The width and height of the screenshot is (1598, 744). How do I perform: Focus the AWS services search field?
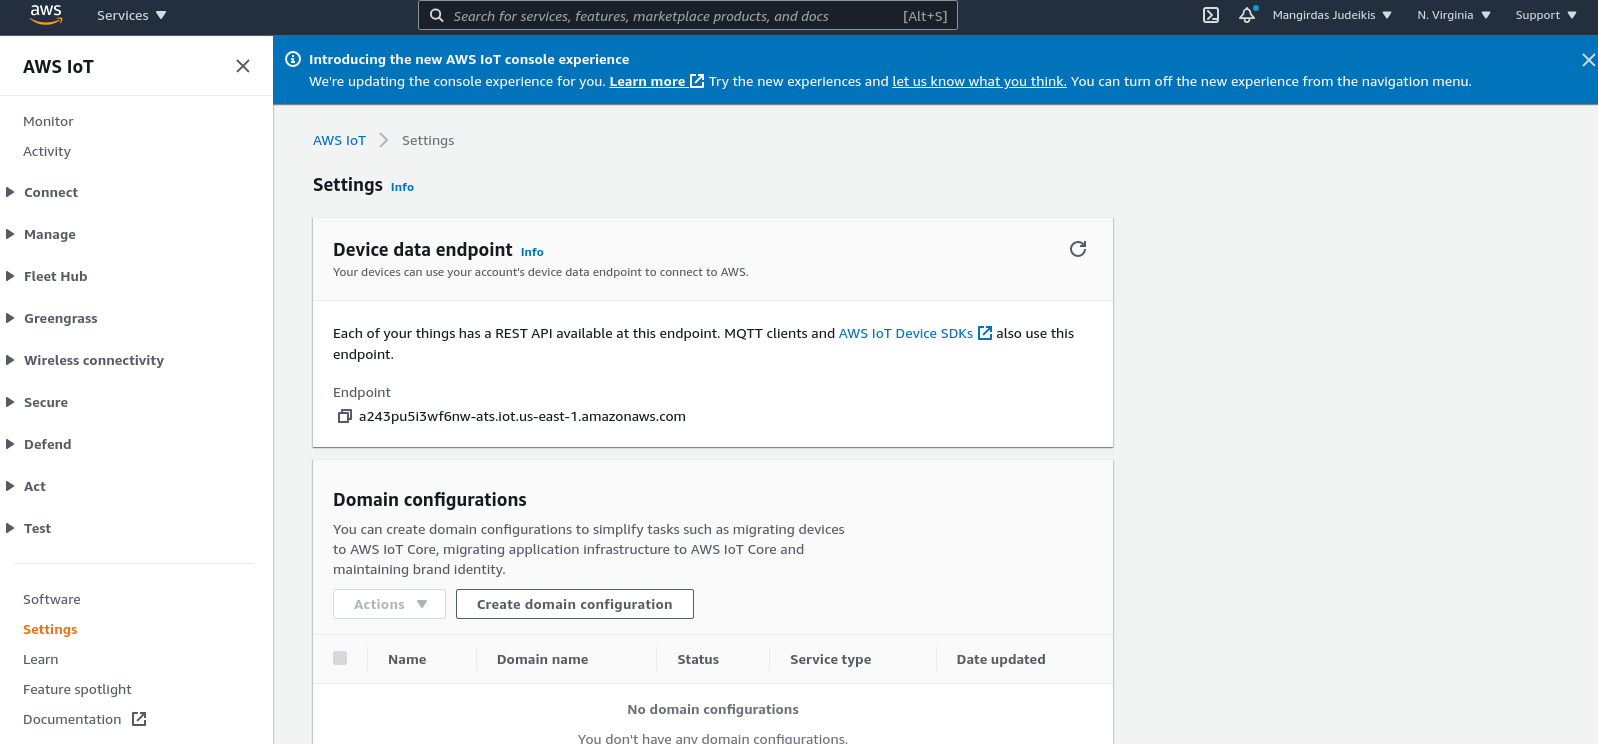pyautogui.click(x=670, y=16)
